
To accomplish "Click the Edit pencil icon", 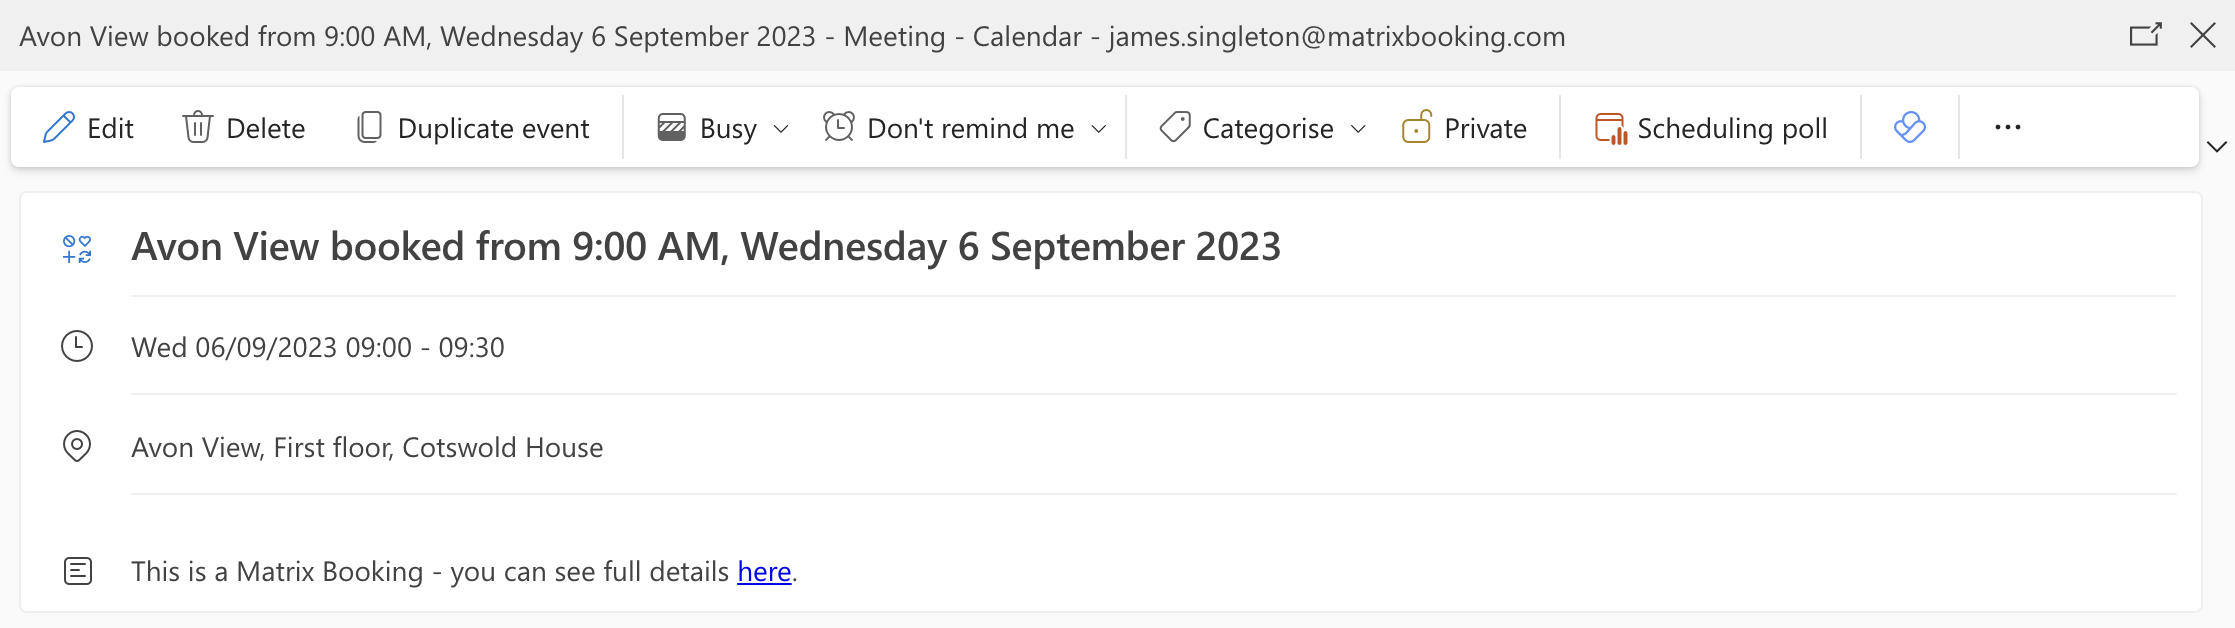I will pos(59,128).
